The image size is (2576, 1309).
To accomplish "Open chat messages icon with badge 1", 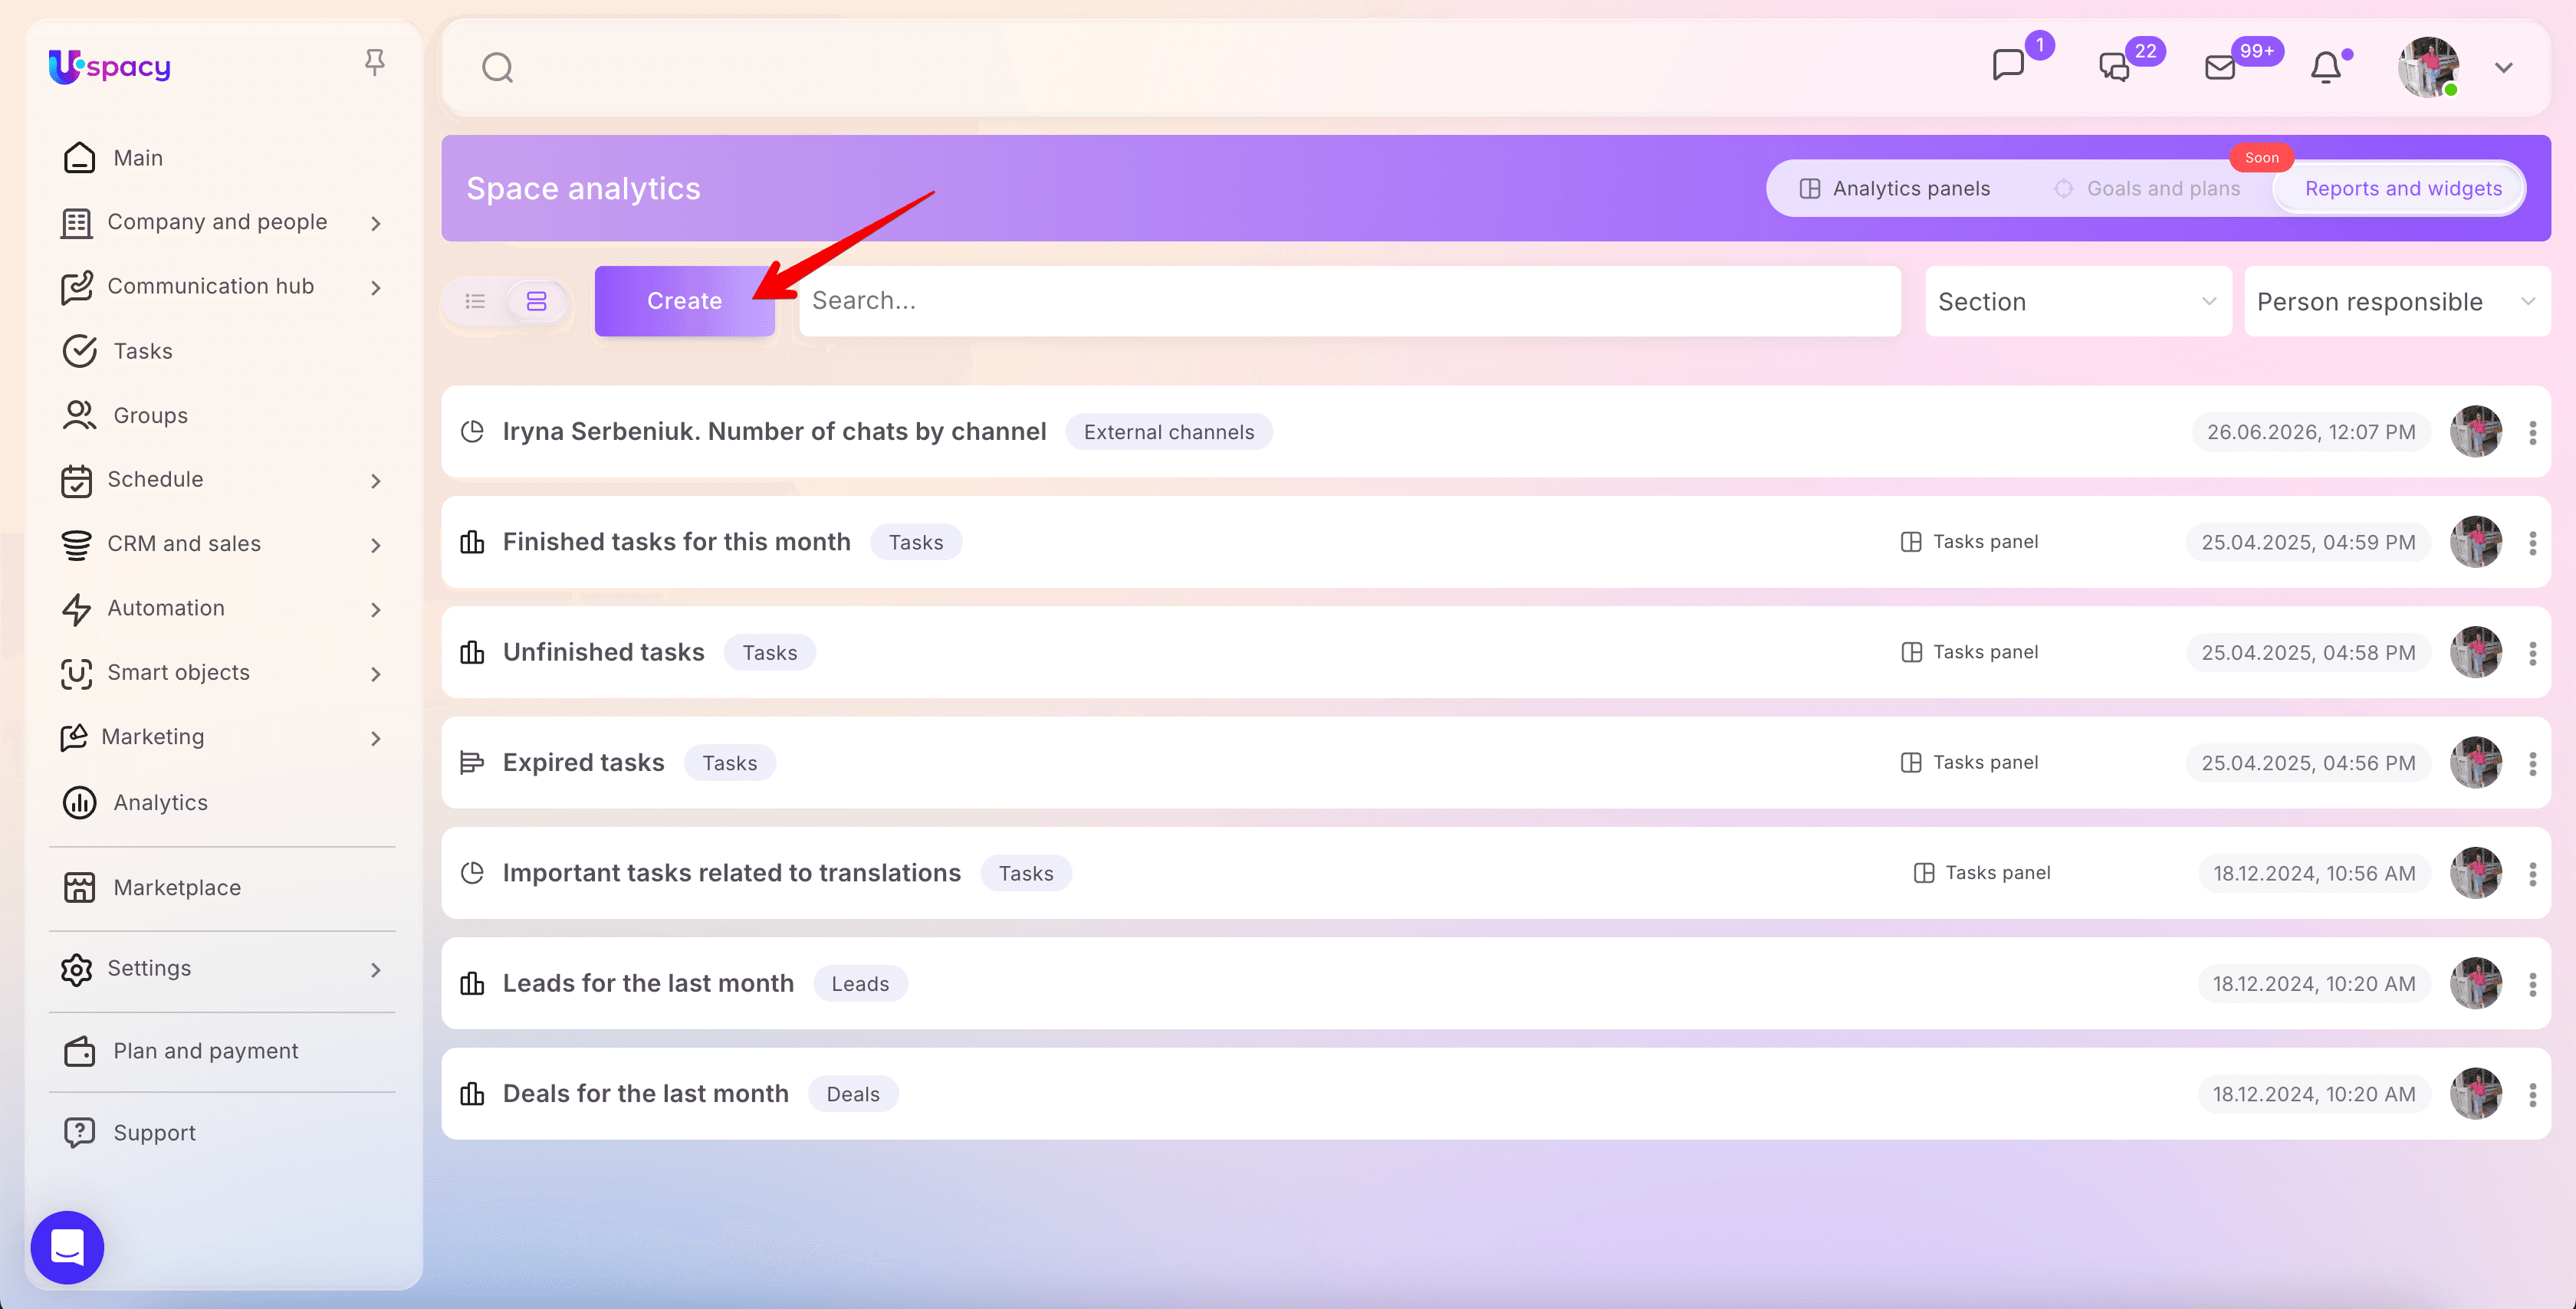I will click(2008, 66).
